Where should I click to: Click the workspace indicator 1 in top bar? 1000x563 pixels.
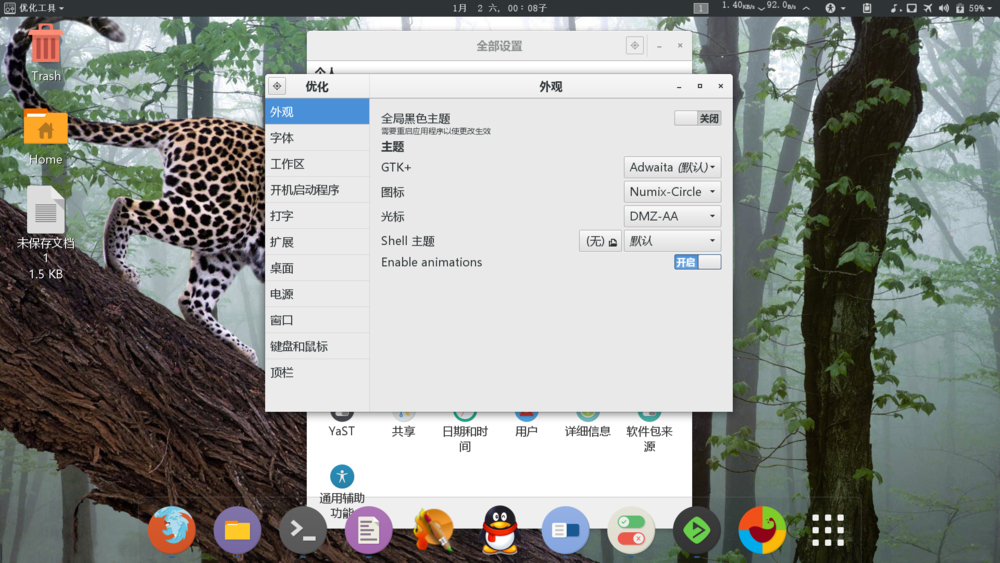[x=700, y=8]
